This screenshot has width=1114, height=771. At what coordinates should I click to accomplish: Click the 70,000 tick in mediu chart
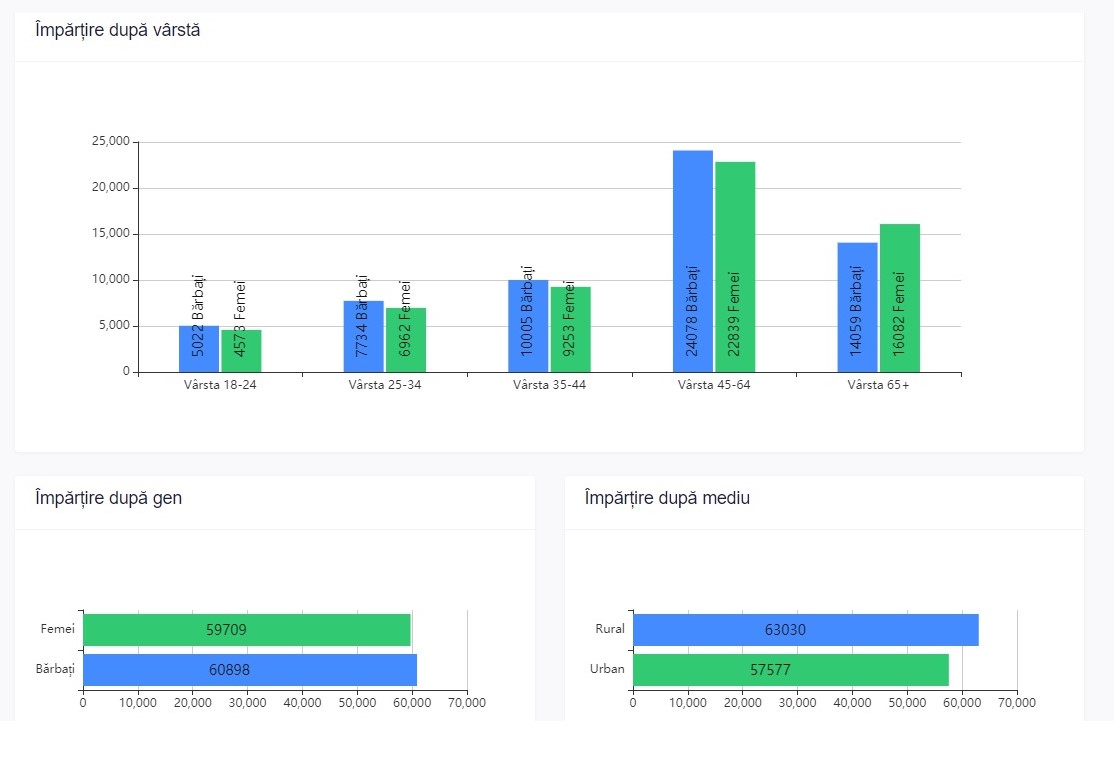click(x=1017, y=703)
